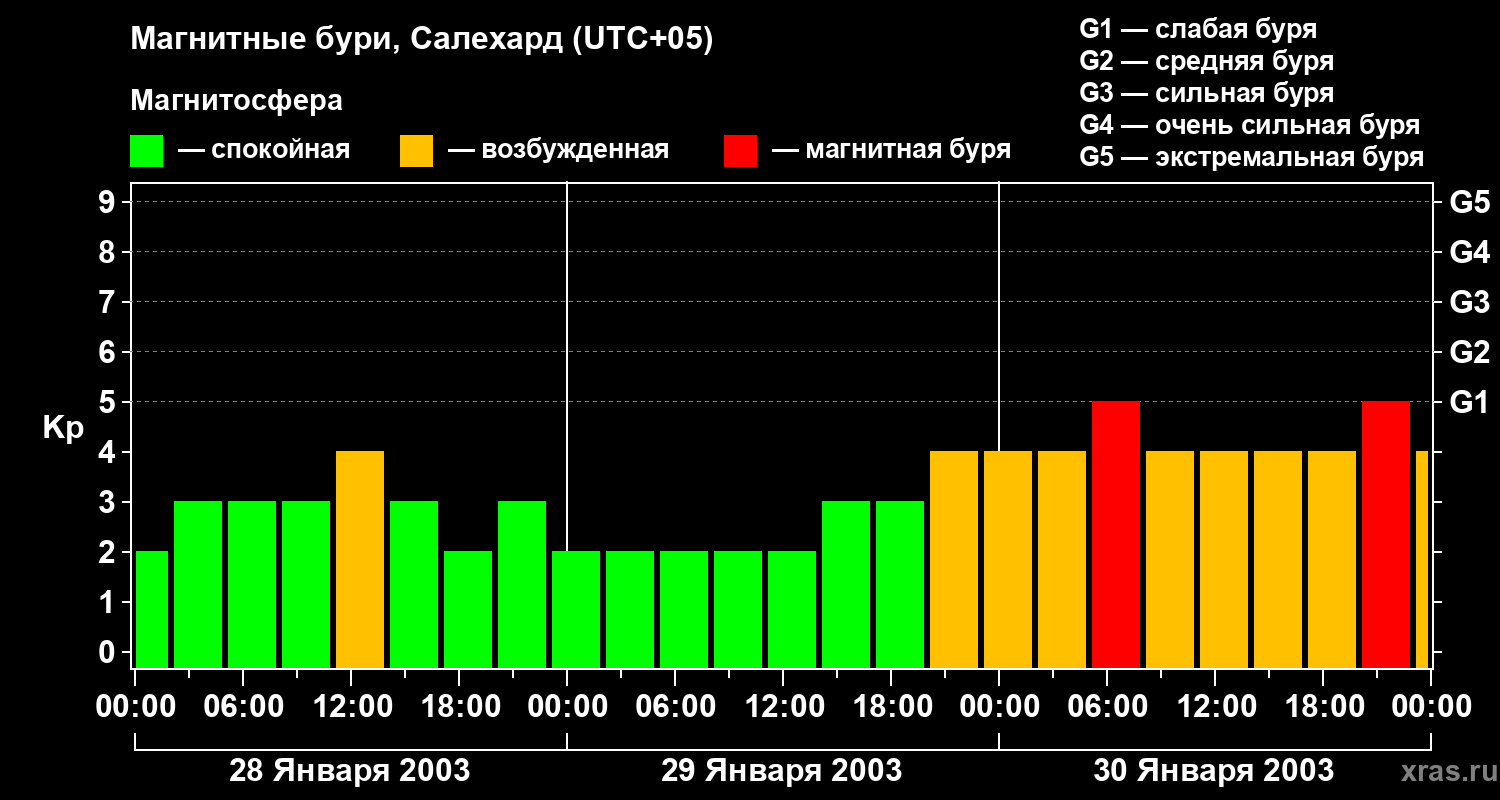The image size is (1500, 800).
Task: Click the '— магнитная буря' legend label
Action: click(x=891, y=150)
